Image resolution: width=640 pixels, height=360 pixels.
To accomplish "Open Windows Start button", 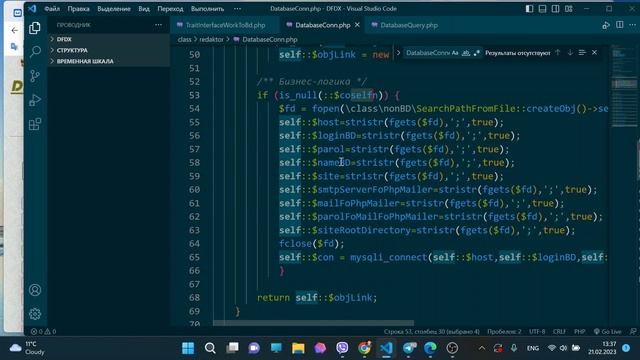I will (188, 348).
